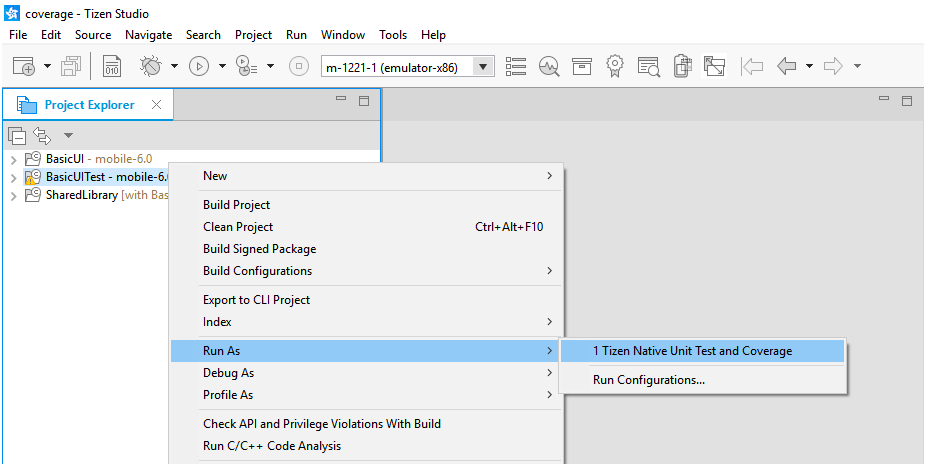Image resolution: width=927 pixels, height=469 pixels.
Task: Click the Debug bug icon in toolbar
Action: pyautogui.click(x=150, y=67)
